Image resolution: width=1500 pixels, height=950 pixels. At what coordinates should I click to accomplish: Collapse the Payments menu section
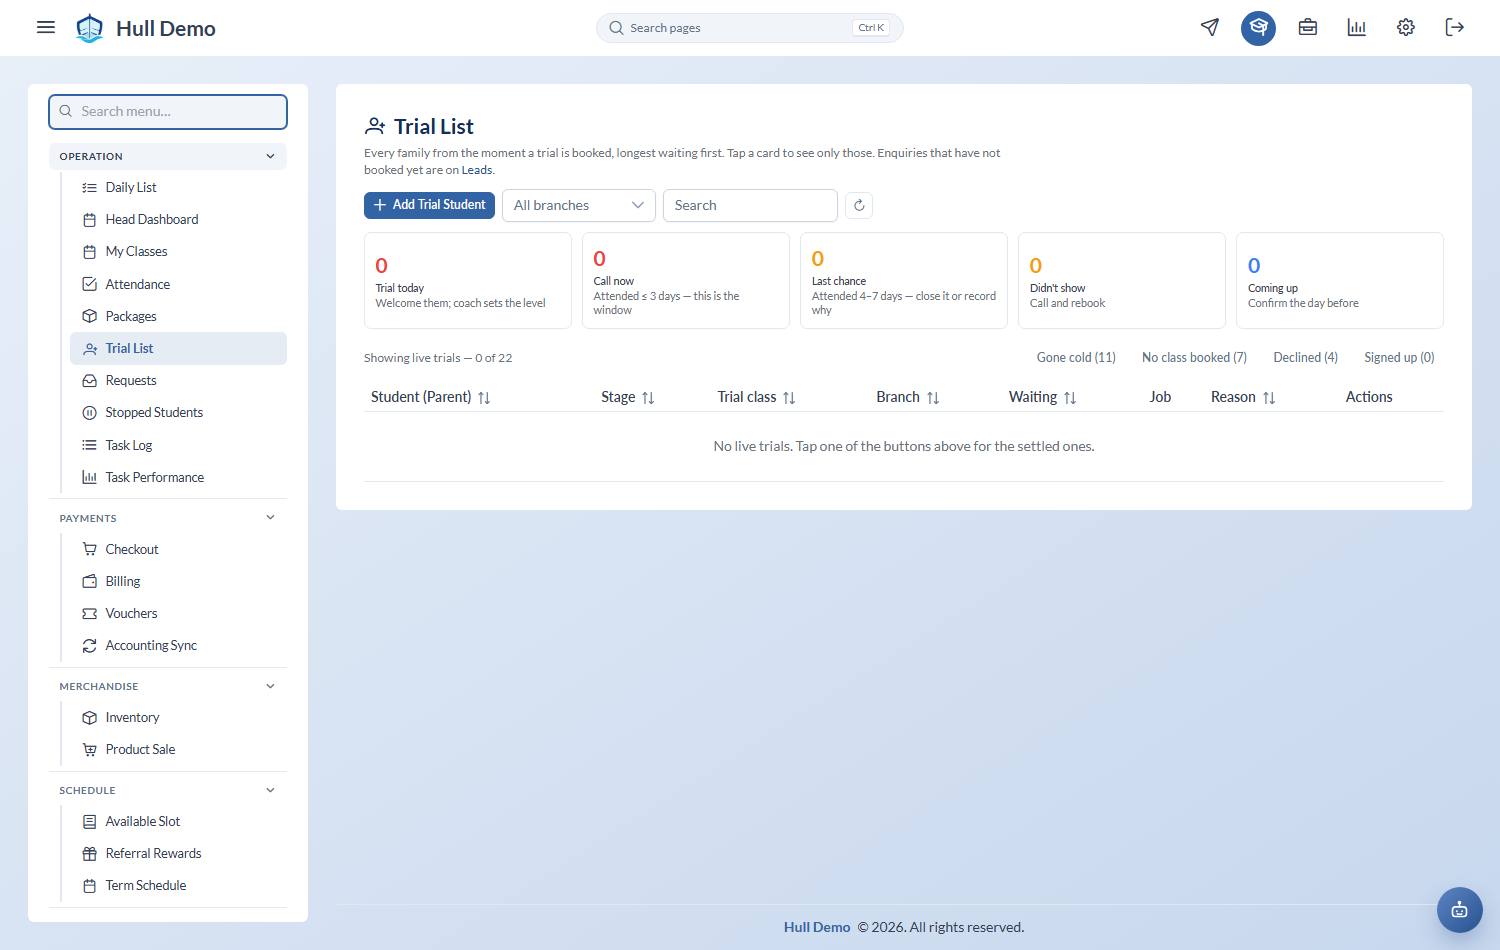[168, 518]
